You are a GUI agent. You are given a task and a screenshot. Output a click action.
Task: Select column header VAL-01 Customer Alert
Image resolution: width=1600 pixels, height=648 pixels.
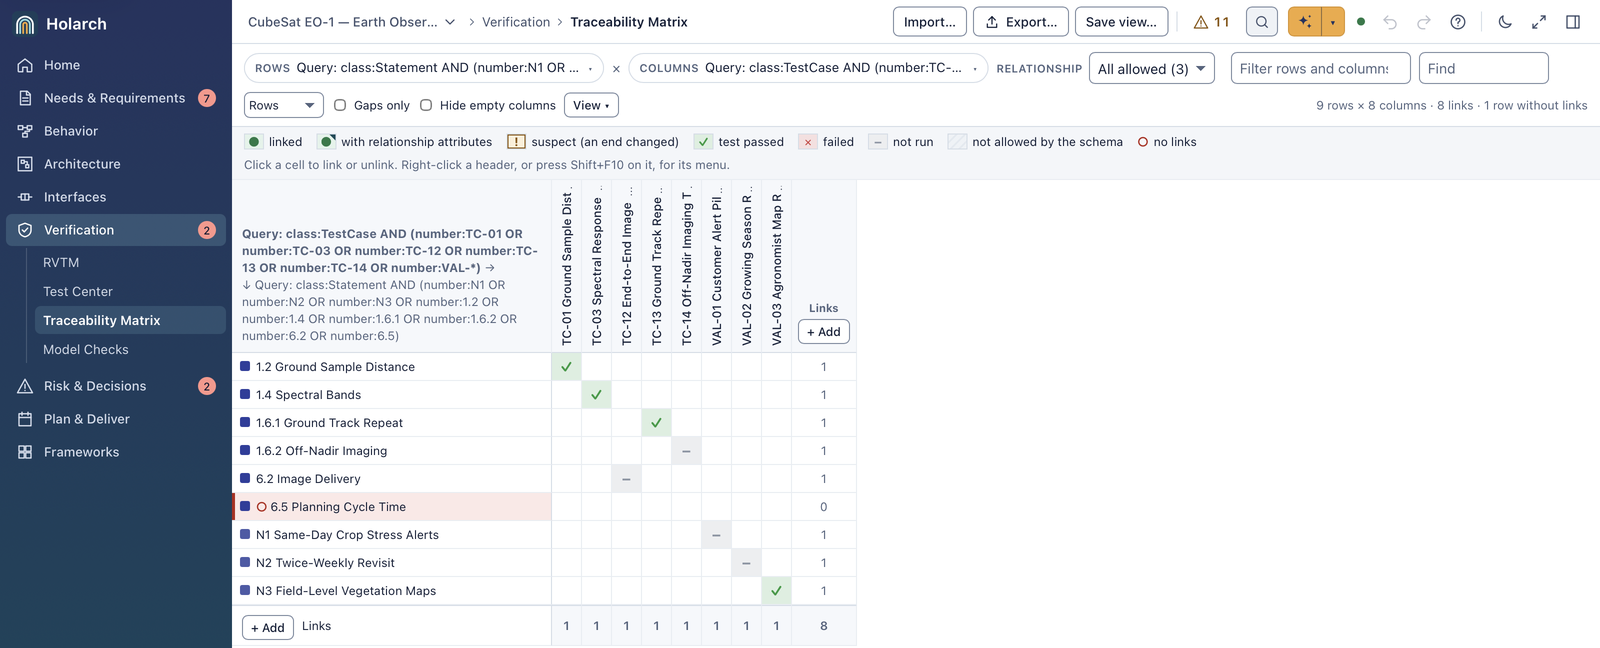point(716,266)
